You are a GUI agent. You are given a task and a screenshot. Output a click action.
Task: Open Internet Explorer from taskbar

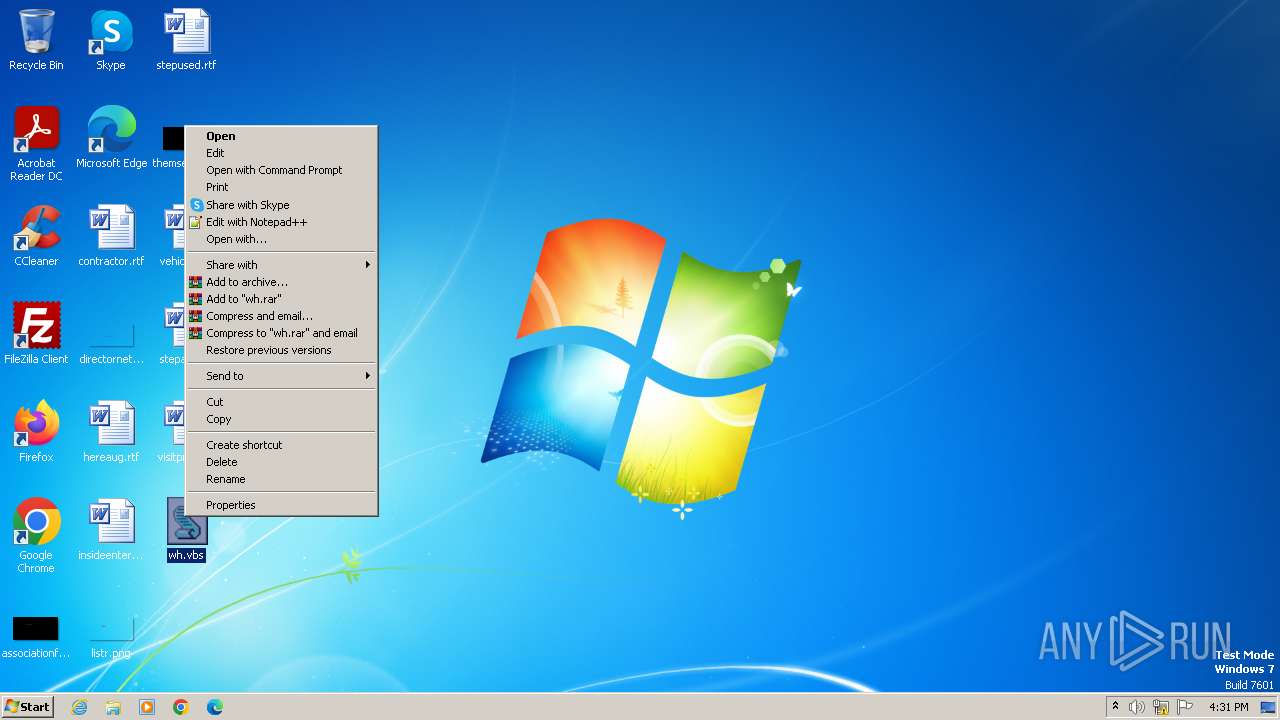(x=79, y=707)
